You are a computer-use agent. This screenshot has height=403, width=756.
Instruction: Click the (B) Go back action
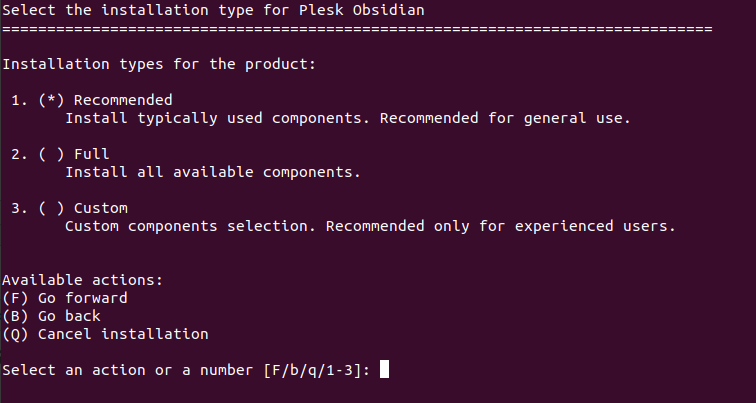[52, 316]
